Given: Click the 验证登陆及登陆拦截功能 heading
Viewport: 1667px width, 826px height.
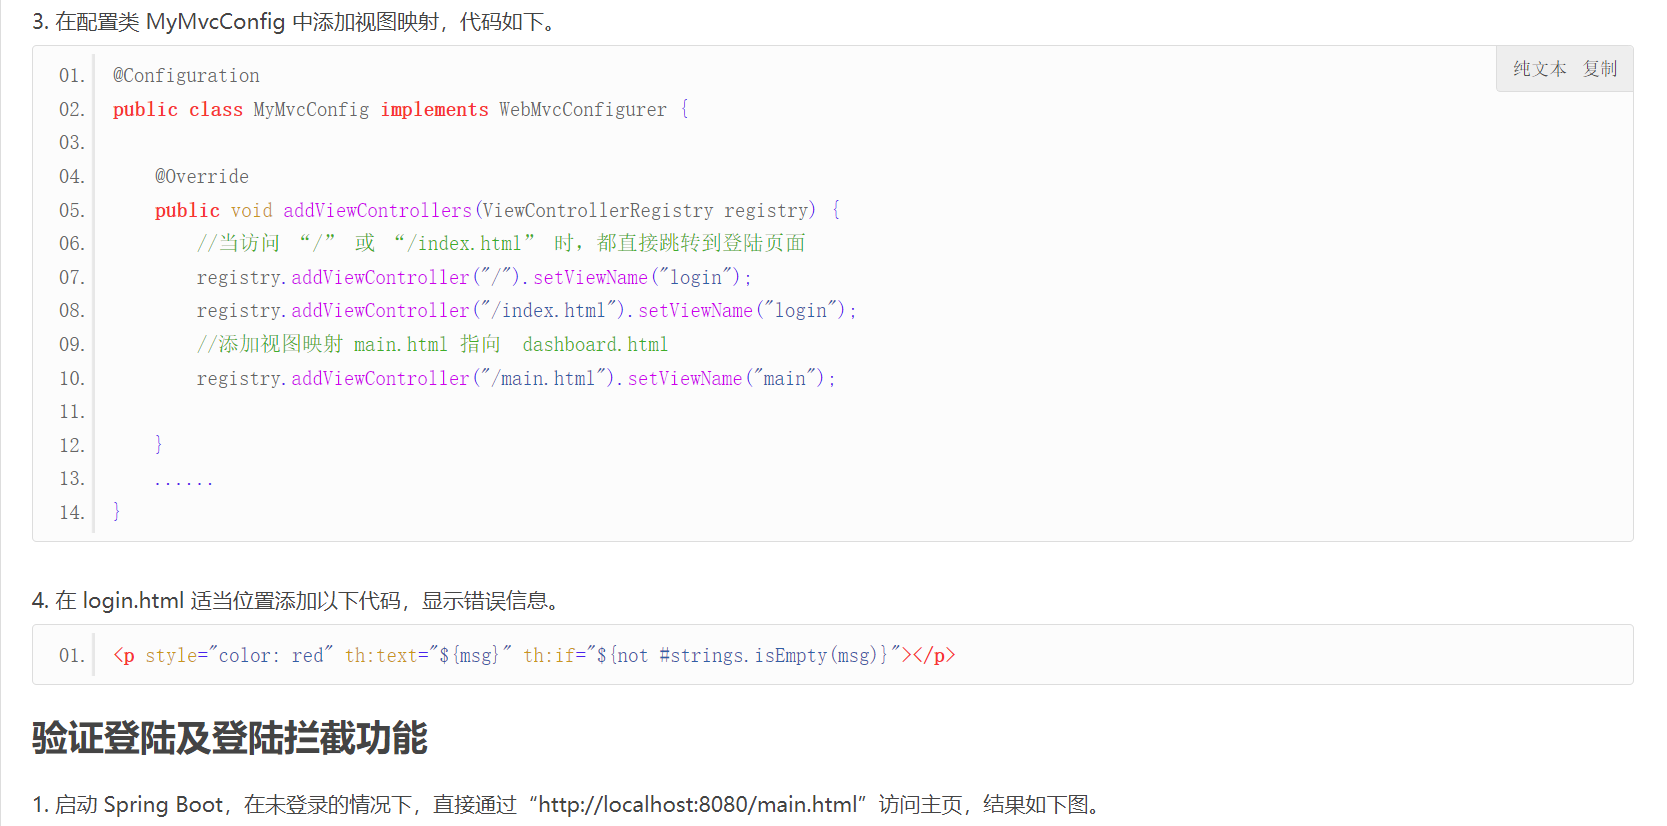Looking at the screenshot, I should pyautogui.click(x=229, y=738).
